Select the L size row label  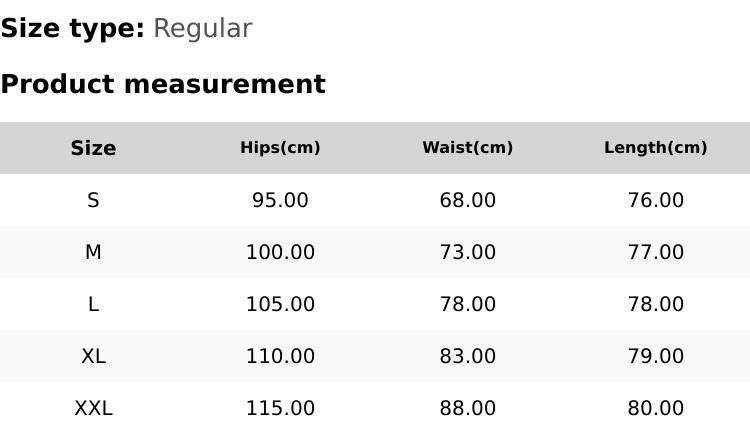click(x=93, y=304)
